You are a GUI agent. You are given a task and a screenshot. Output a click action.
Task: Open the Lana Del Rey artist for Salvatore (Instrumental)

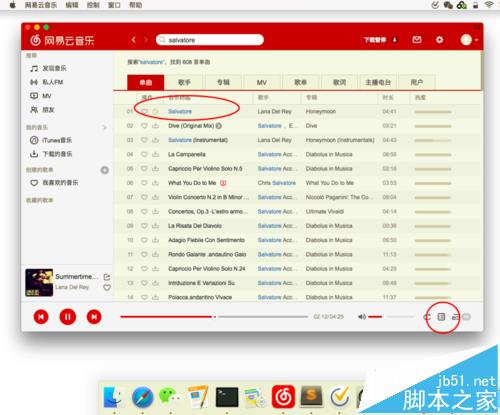[274, 140]
